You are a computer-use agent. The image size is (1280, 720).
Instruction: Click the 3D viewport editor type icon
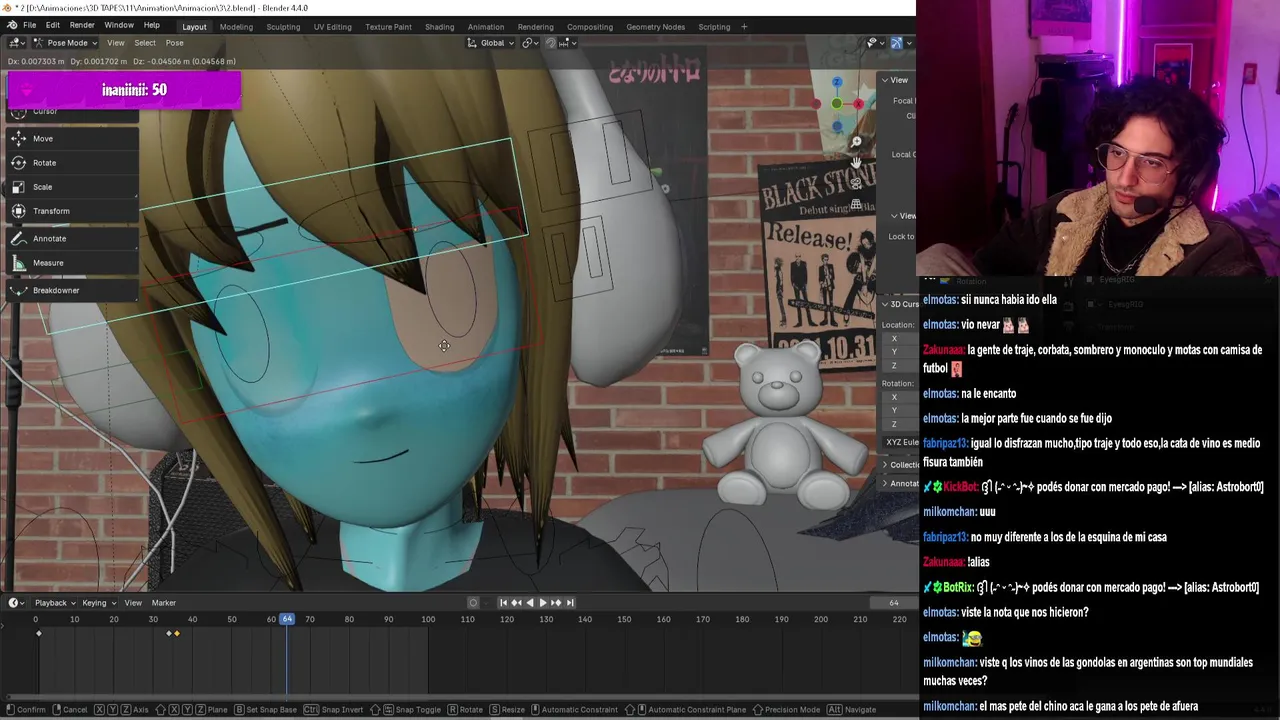(x=16, y=43)
